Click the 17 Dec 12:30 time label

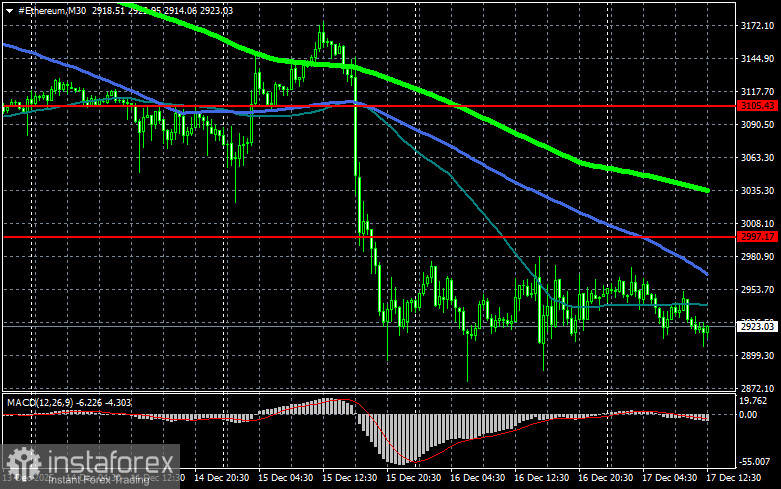(x=734, y=478)
